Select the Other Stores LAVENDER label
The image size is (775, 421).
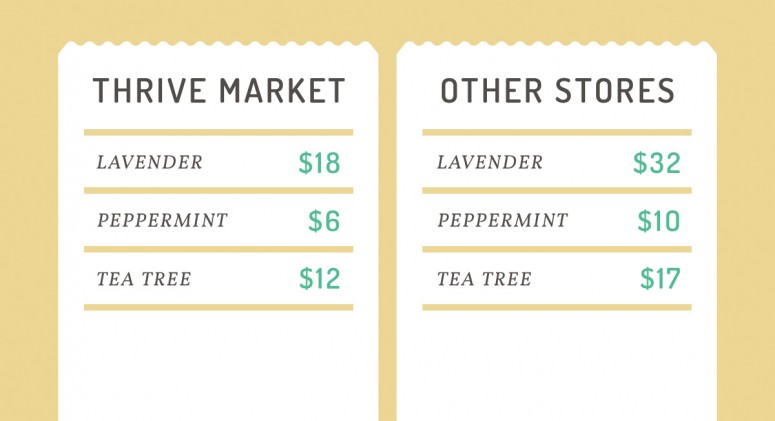pos(489,162)
